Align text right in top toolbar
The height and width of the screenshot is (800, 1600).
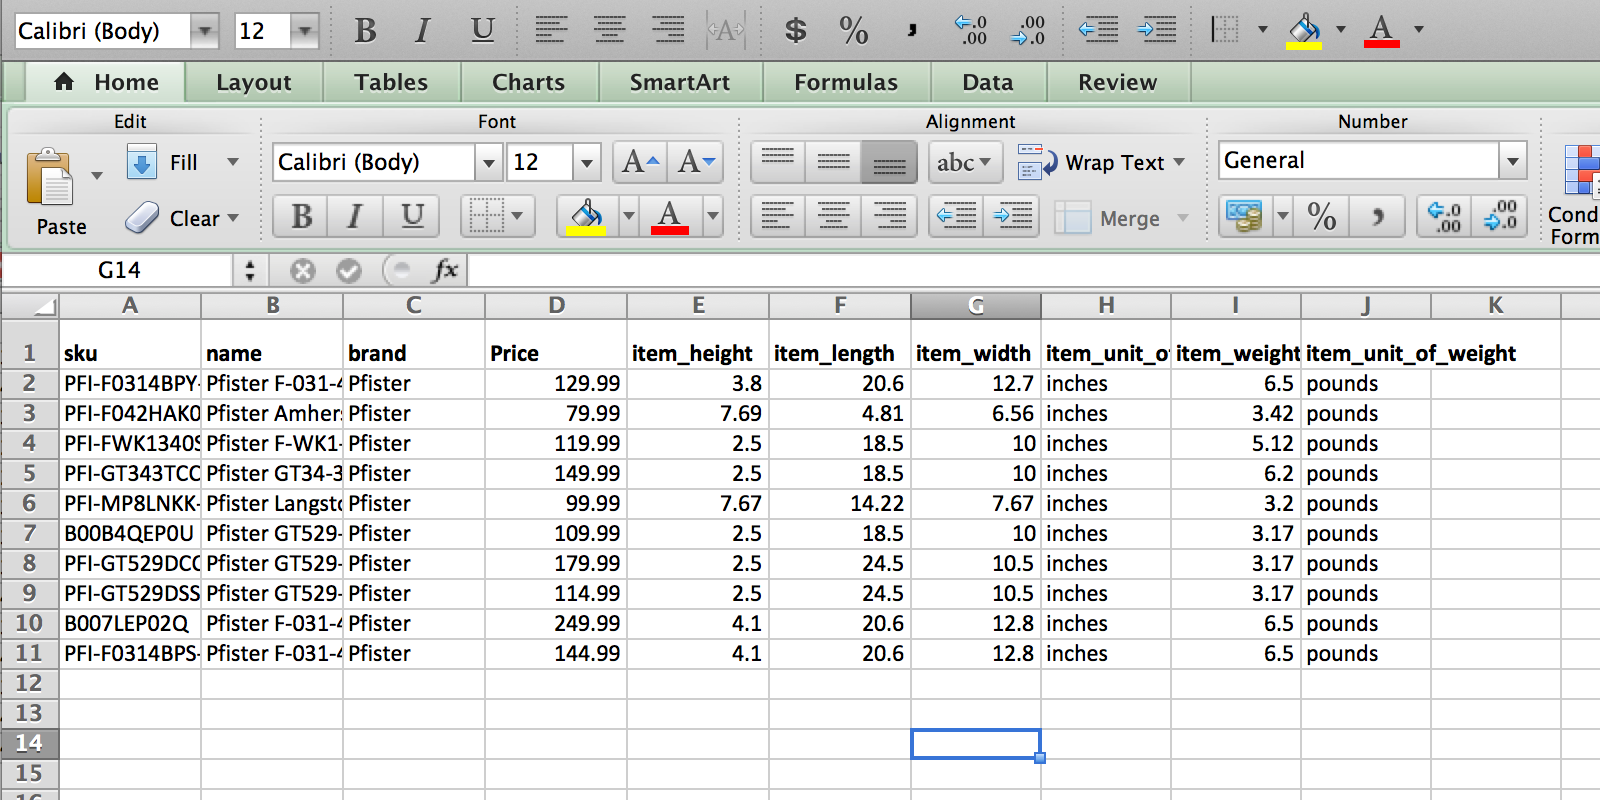coord(668,30)
